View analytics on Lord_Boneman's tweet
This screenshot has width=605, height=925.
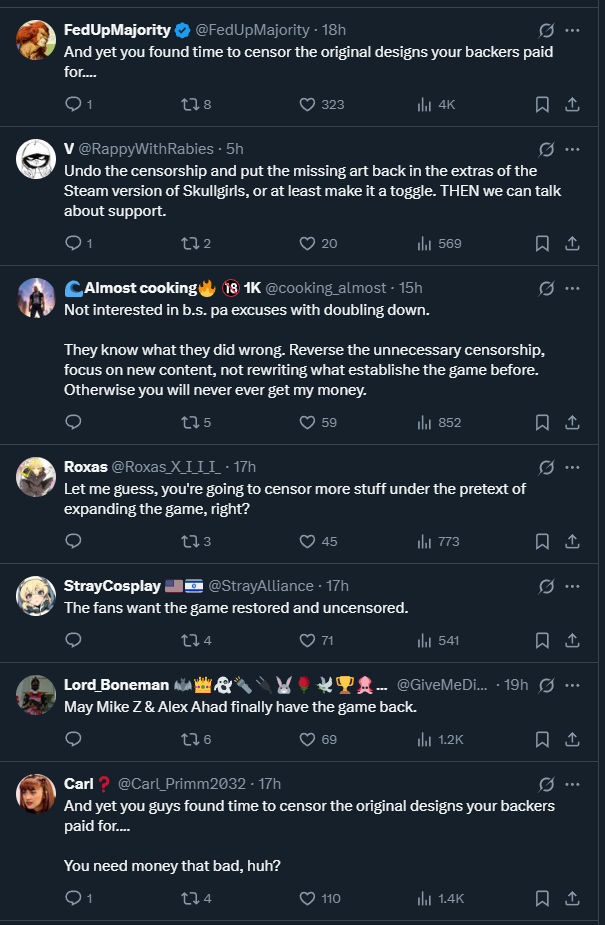424,739
